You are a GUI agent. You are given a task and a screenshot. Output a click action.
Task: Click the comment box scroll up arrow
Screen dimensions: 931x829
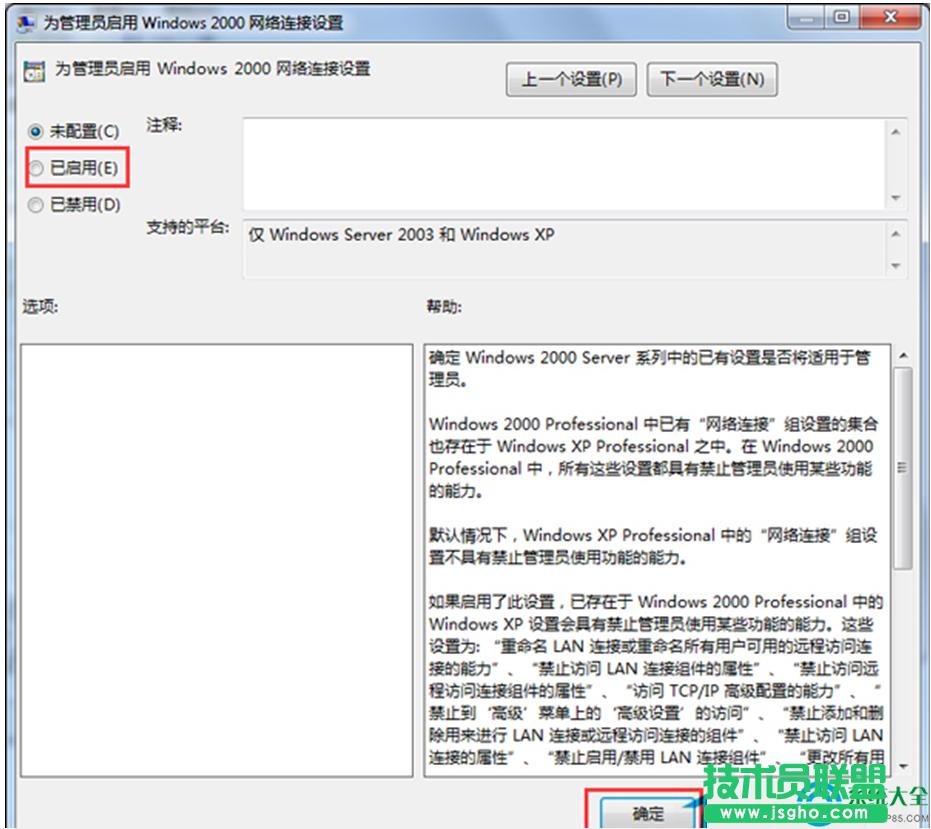(x=896, y=131)
